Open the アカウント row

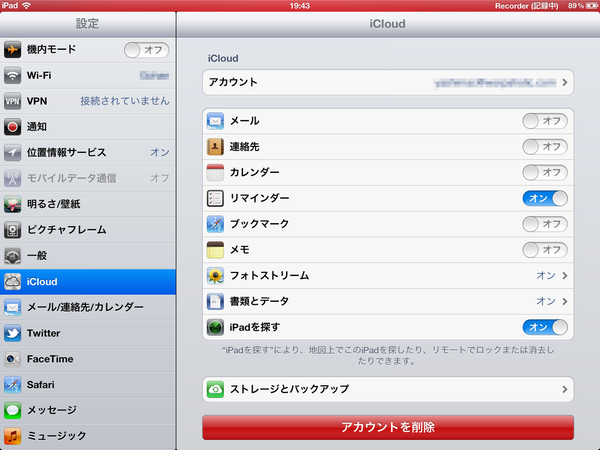pos(388,82)
